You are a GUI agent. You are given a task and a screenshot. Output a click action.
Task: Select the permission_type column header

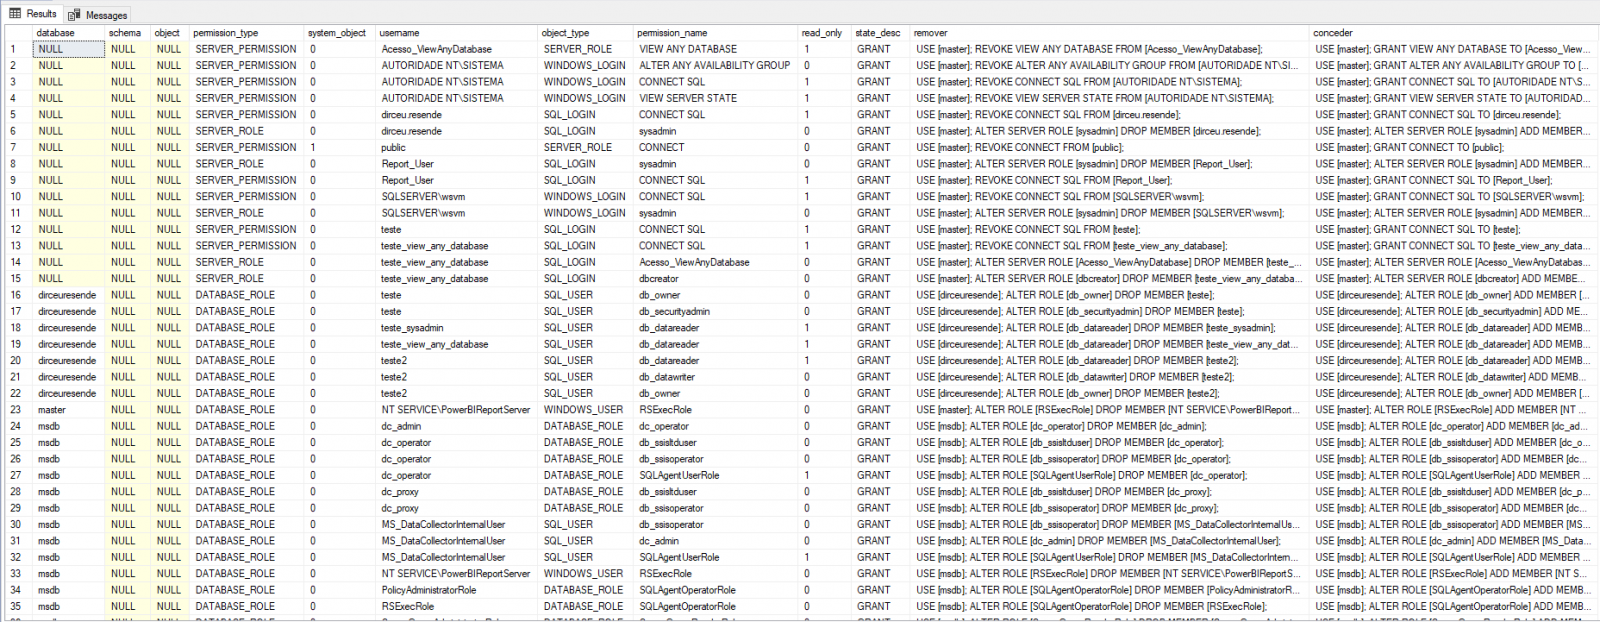[225, 33]
